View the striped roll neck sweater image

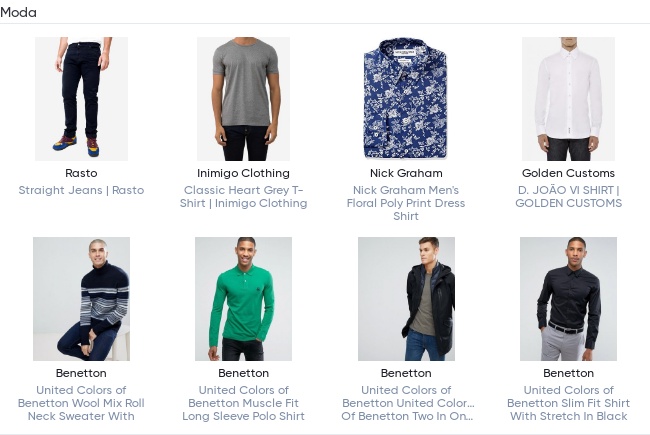click(81, 299)
